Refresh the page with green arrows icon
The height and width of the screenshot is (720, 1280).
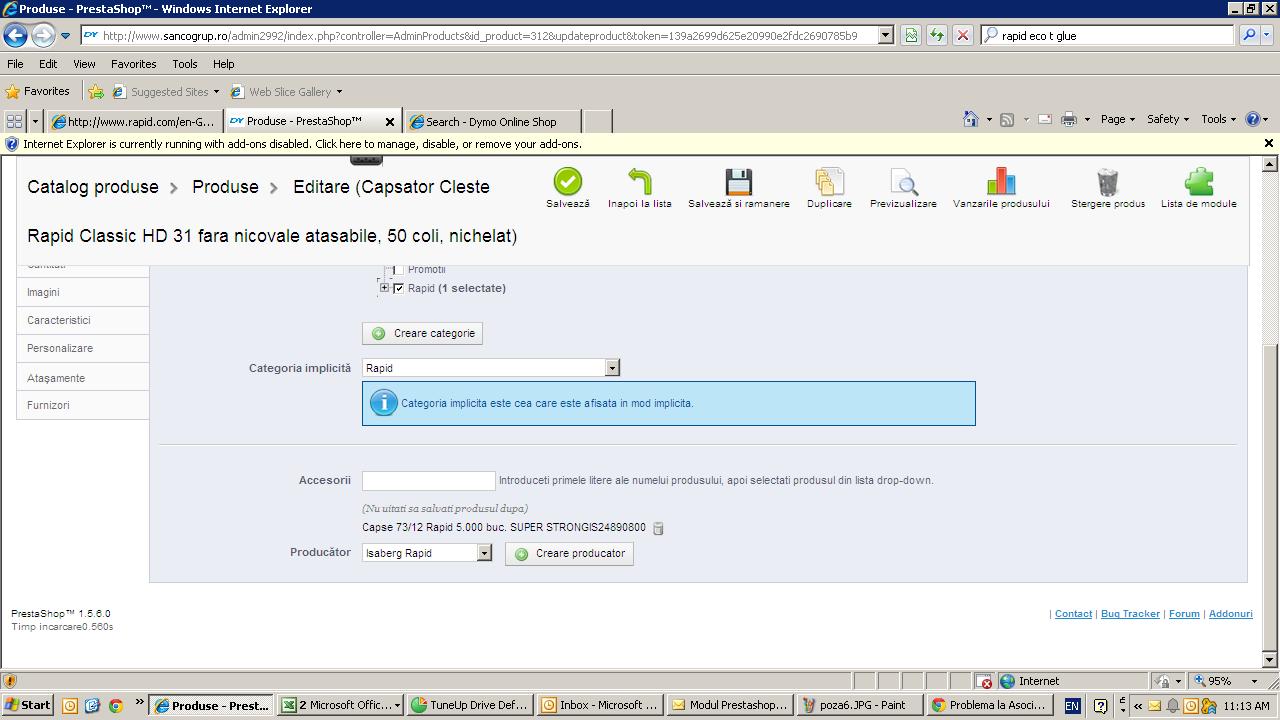[x=937, y=35]
